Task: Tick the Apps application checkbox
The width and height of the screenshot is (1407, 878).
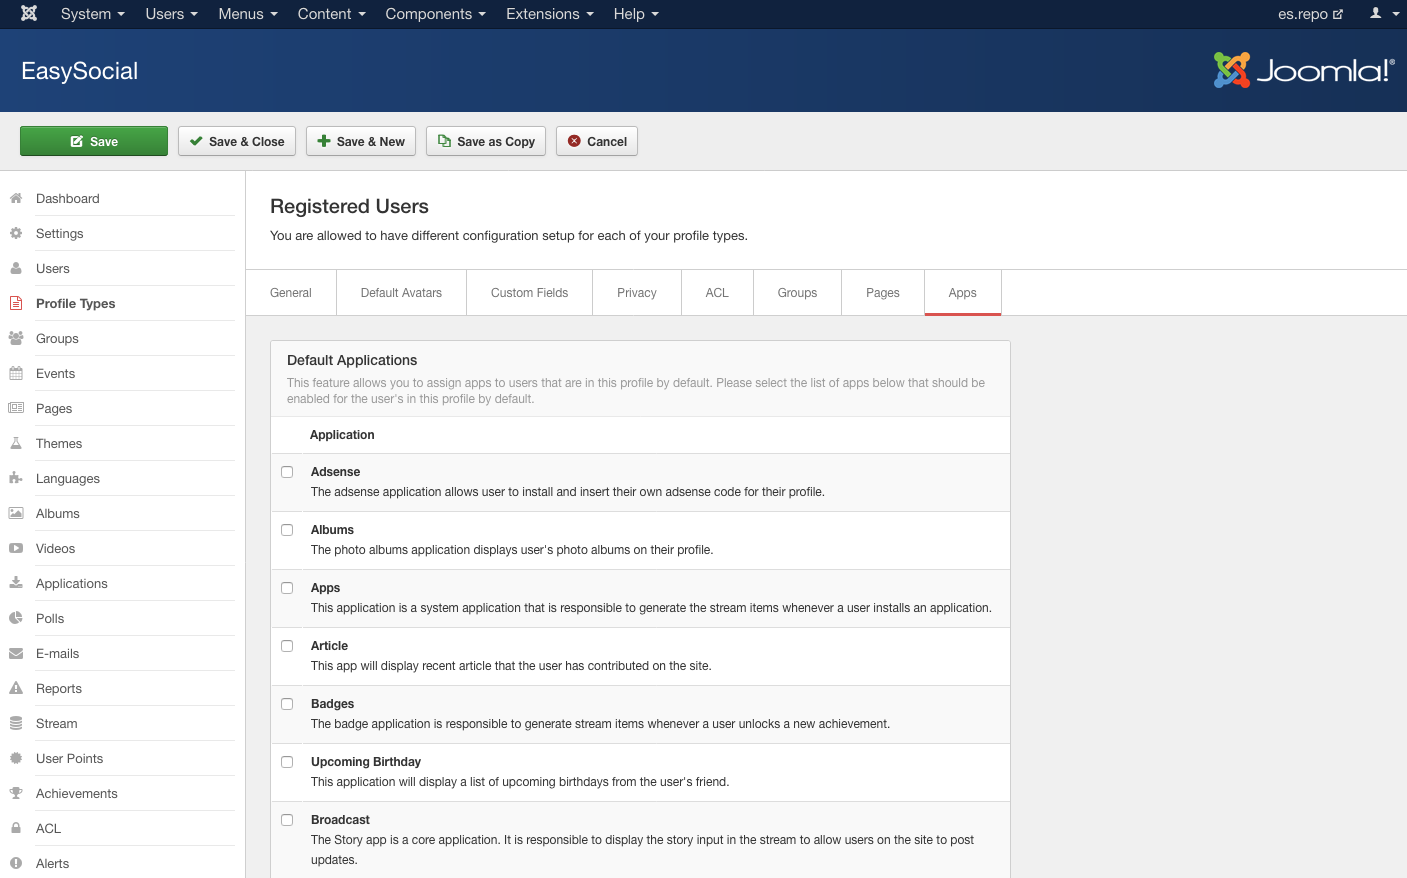Action: point(287,588)
